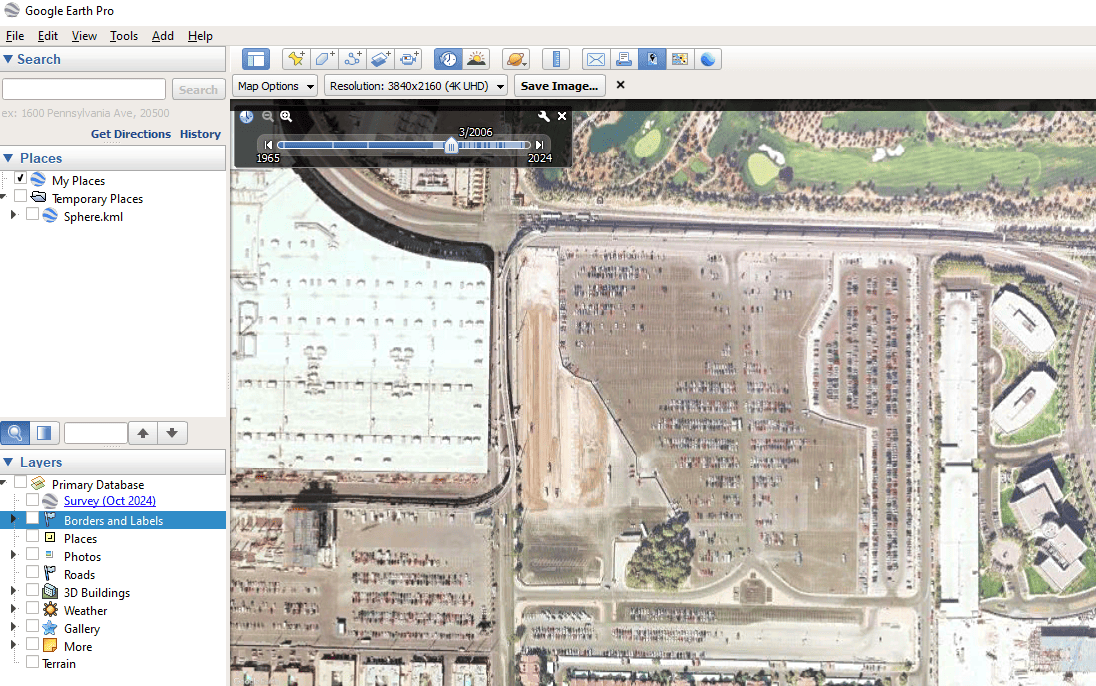Open the File menu

[15, 36]
